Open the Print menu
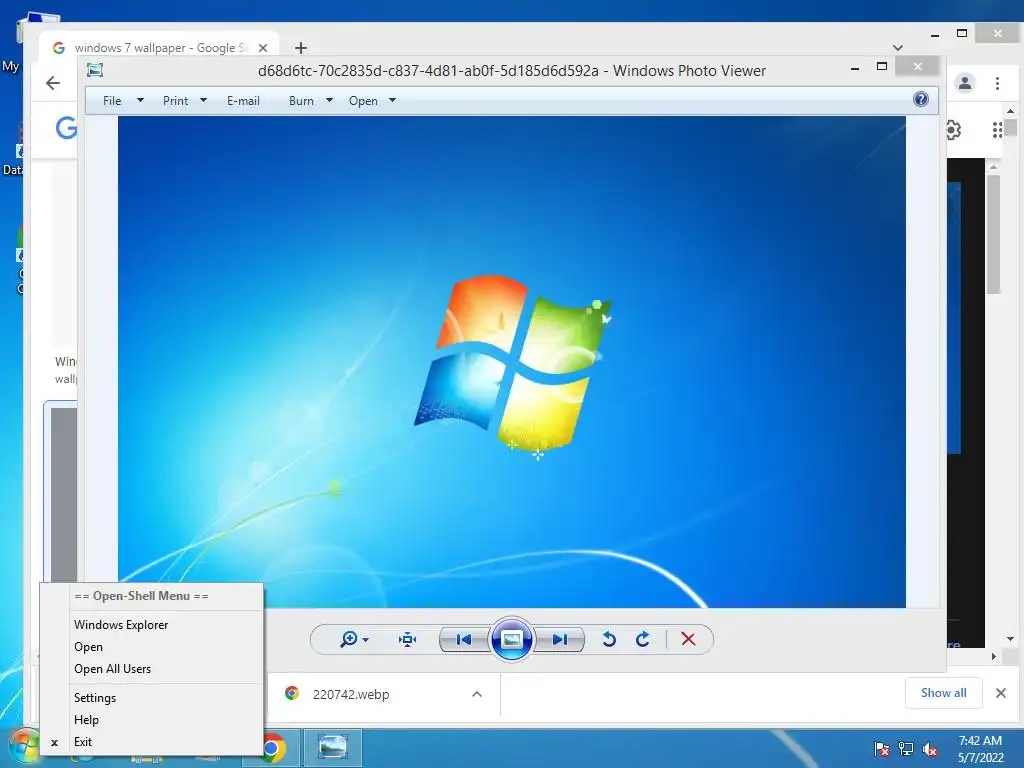This screenshot has width=1024, height=768. [175, 101]
